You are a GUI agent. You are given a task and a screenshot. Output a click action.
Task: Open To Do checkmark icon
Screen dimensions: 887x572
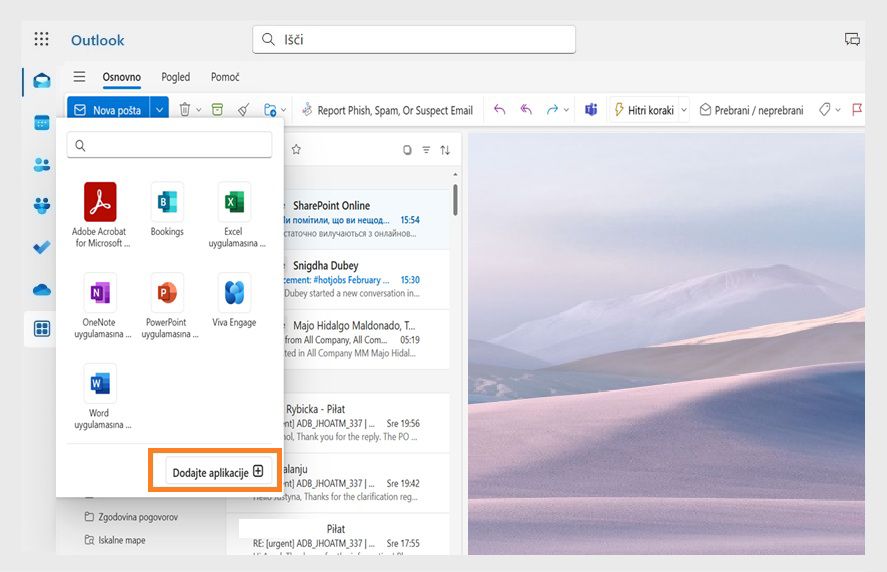coord(42,247)
